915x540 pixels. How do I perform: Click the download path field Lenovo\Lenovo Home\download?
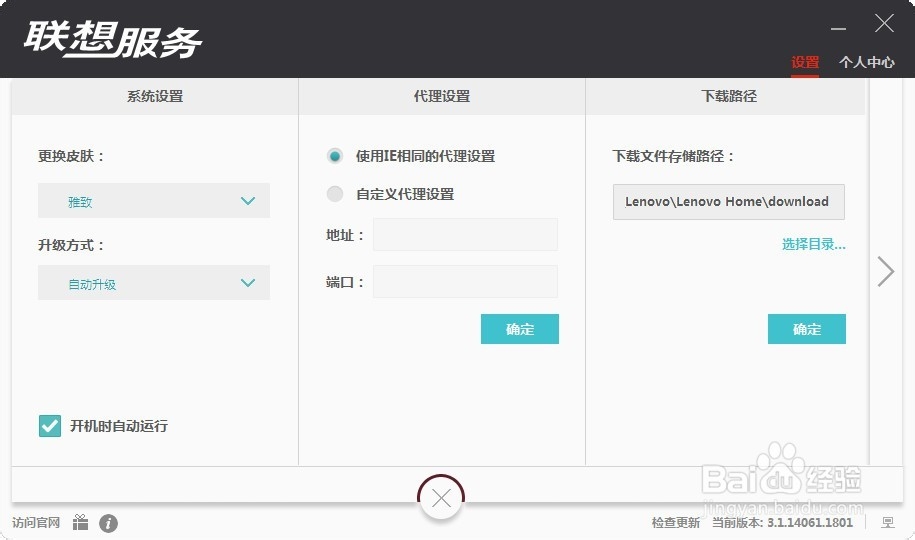(x=729, y=202)
